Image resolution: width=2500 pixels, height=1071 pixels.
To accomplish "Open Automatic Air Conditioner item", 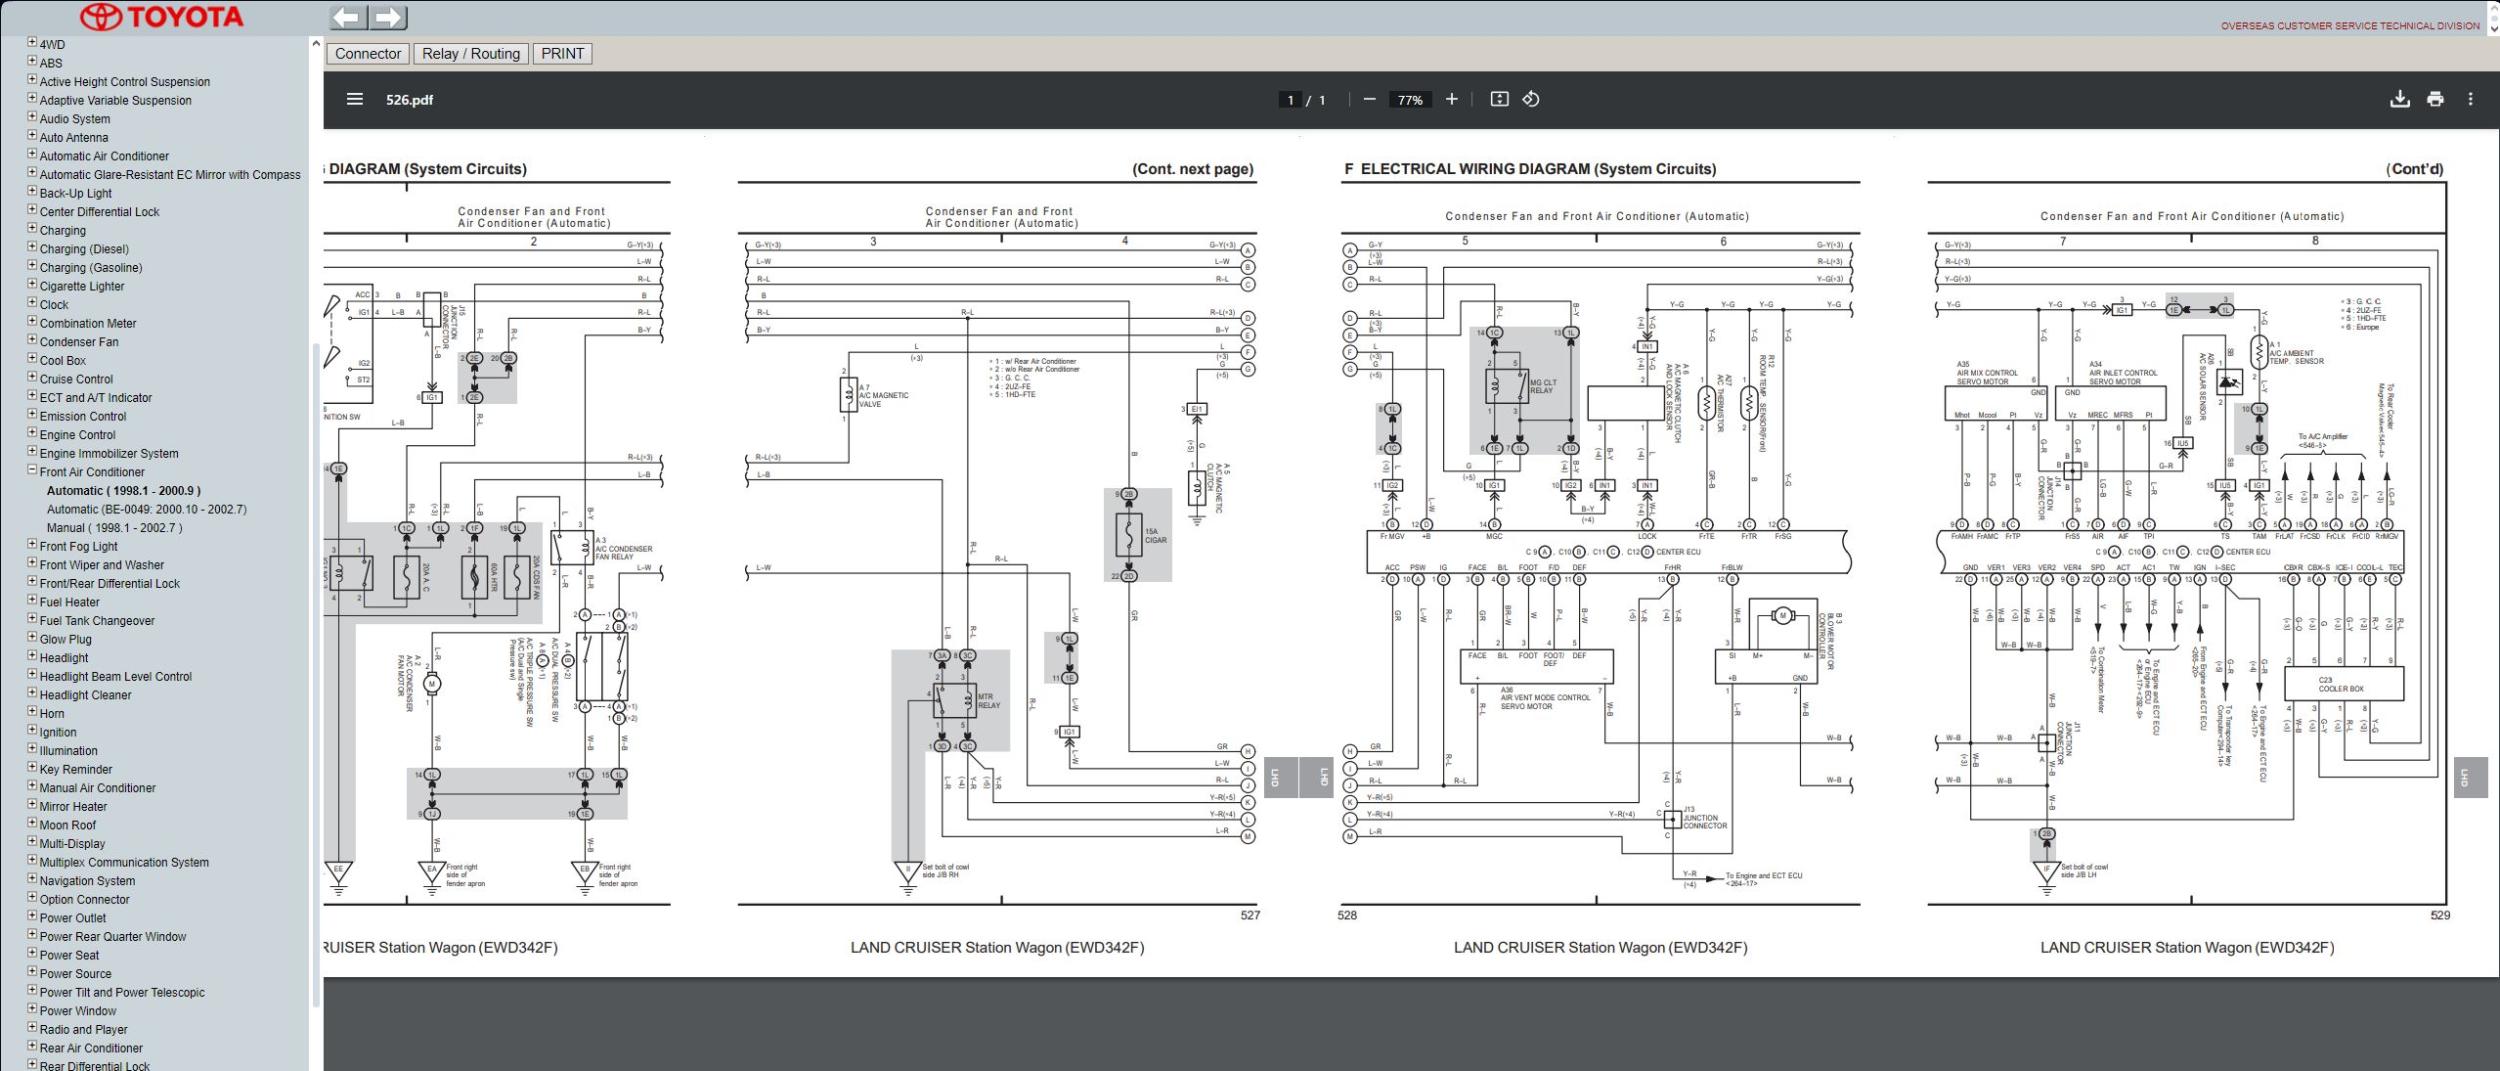I will (104, 156).
